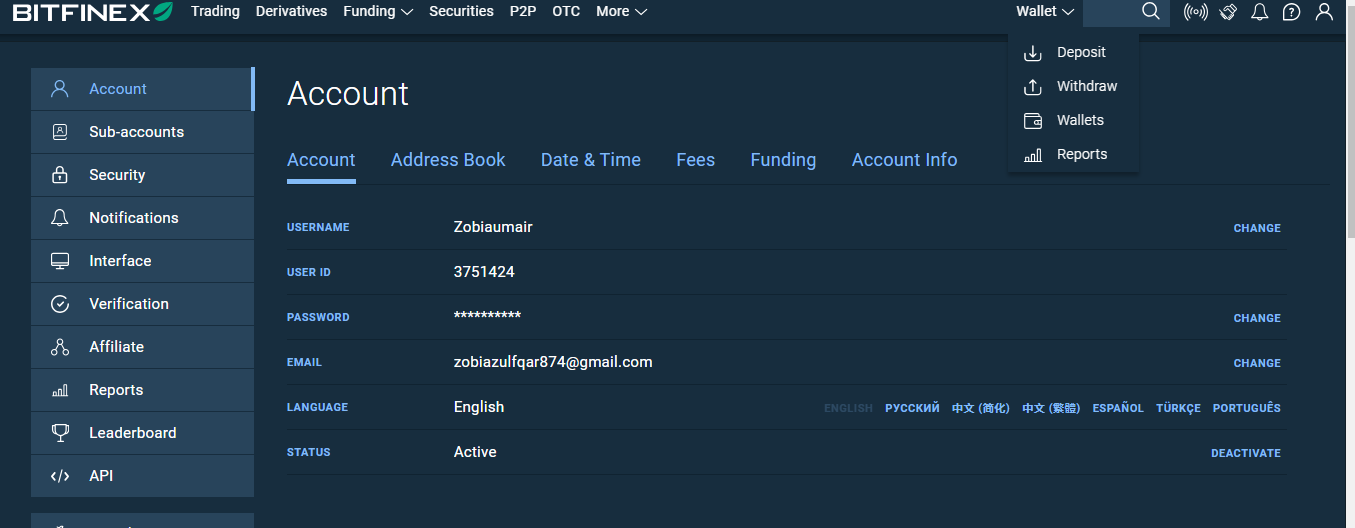Open the notifications bell in header

click(1260, 12)
